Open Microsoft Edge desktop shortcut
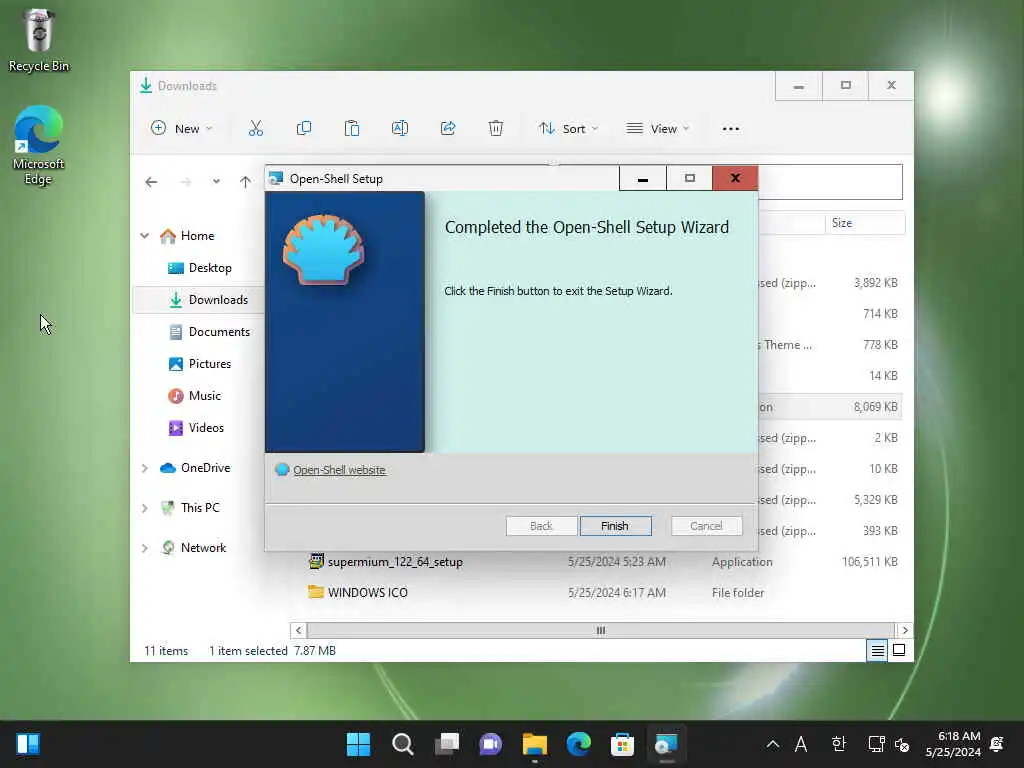Screen dimensions: 1024x768 [38, 145]
